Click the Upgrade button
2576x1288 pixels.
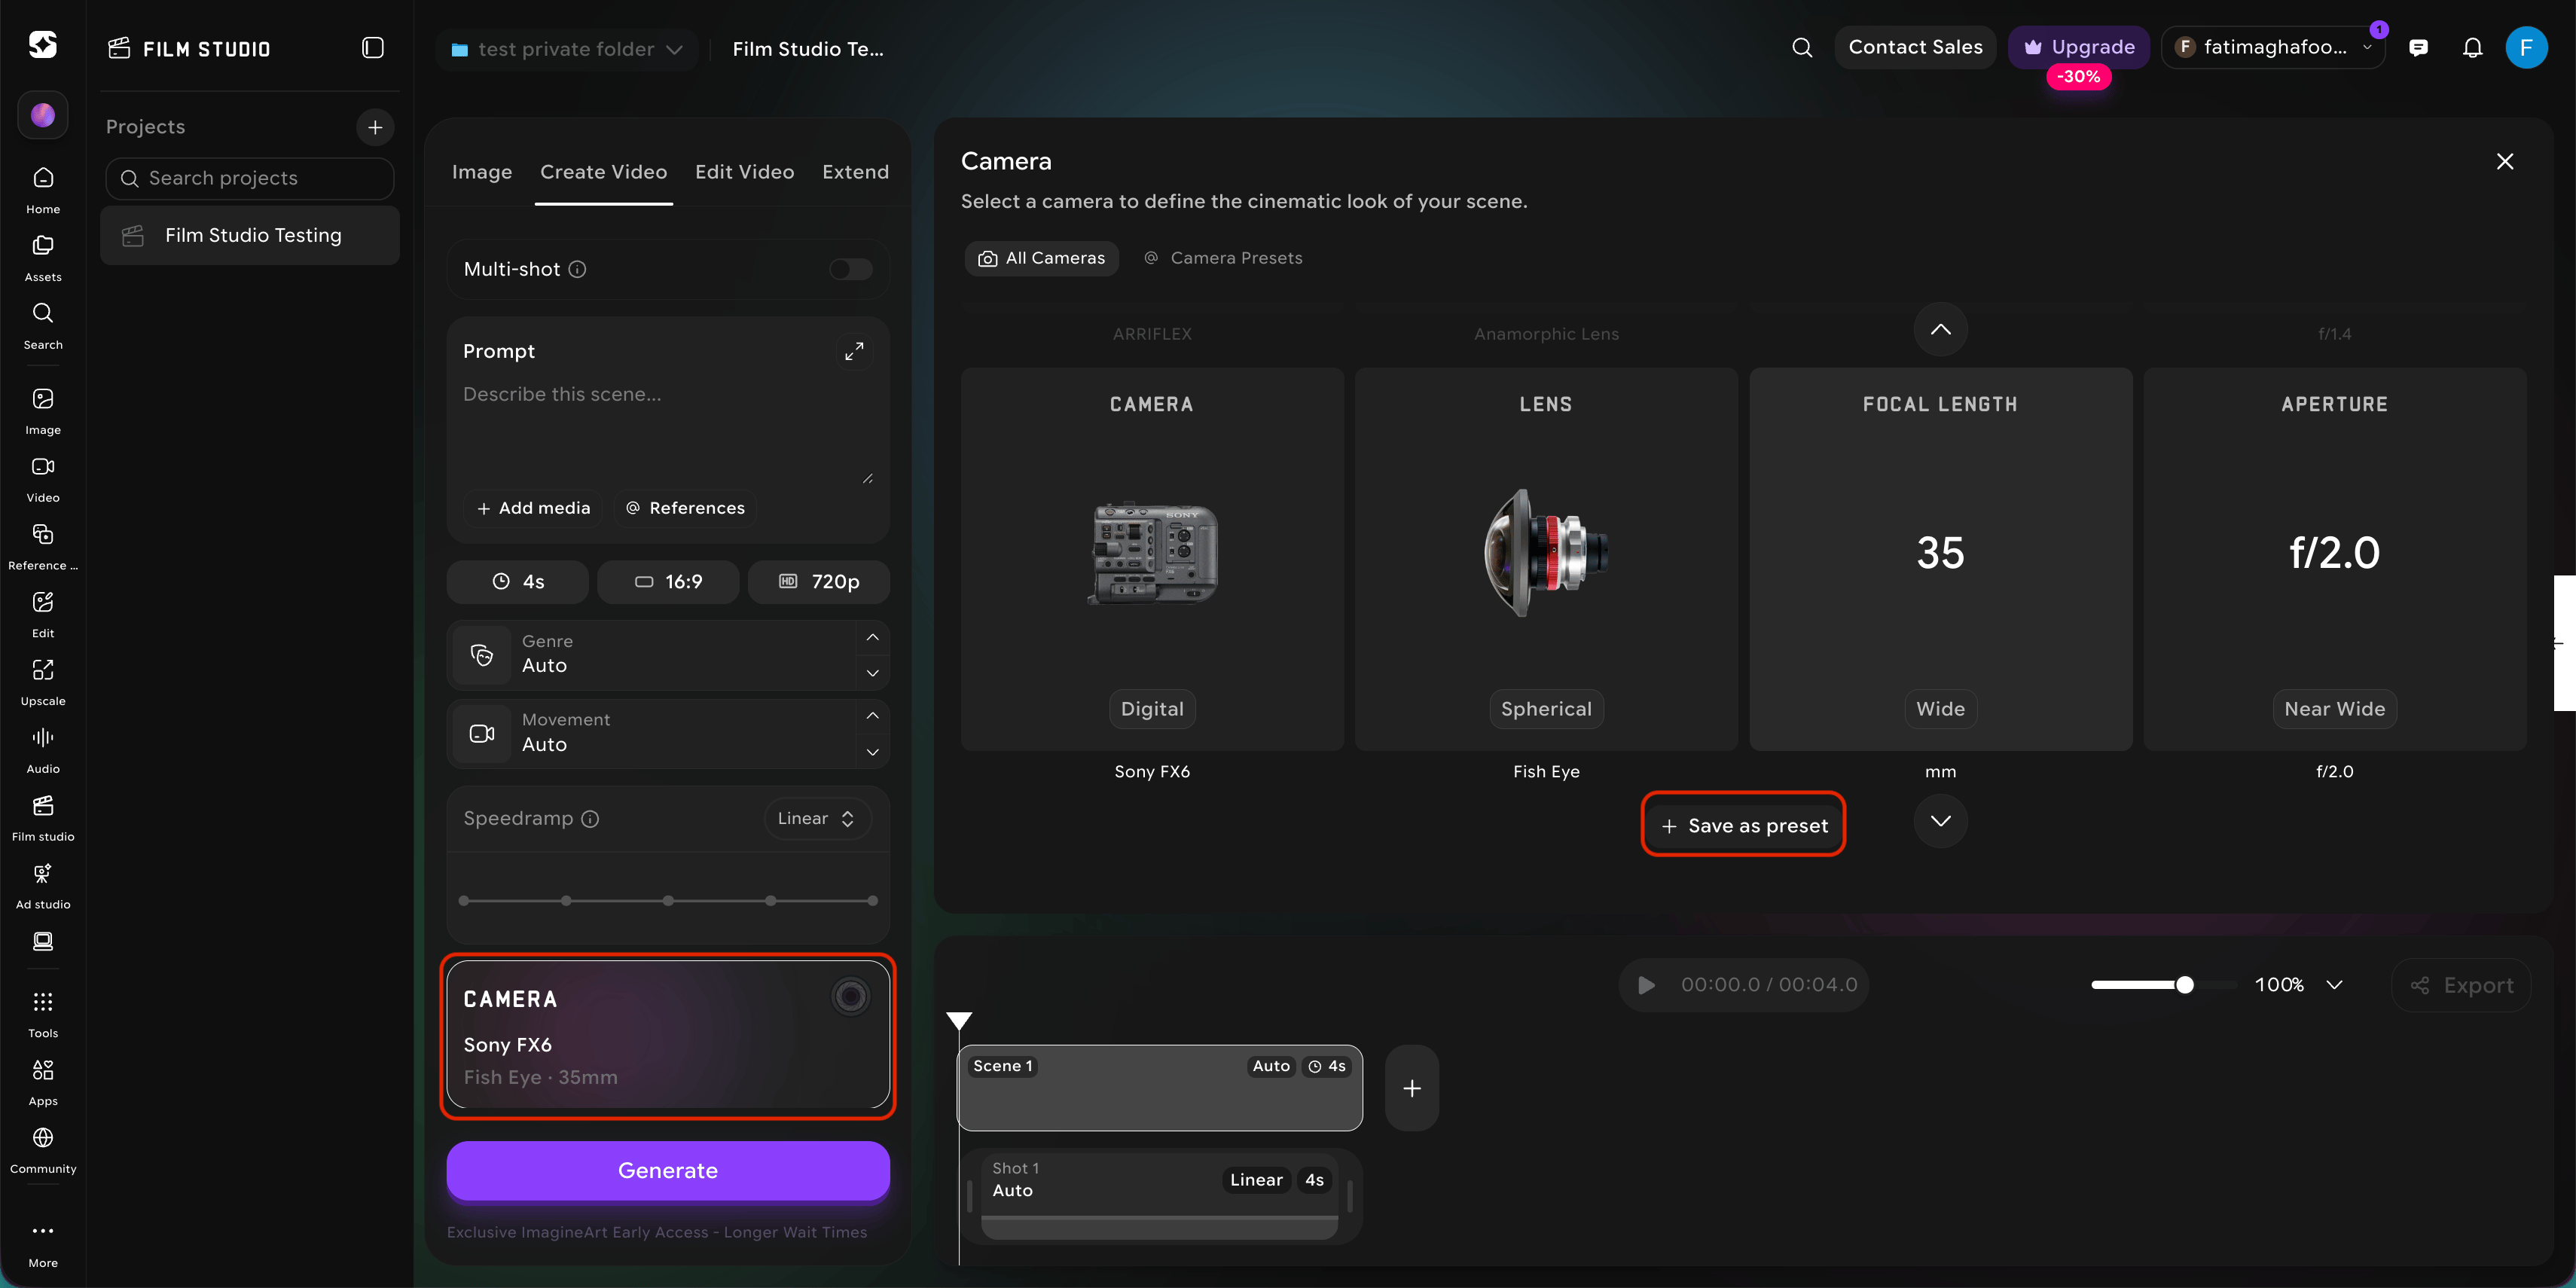click(2079, 47)
